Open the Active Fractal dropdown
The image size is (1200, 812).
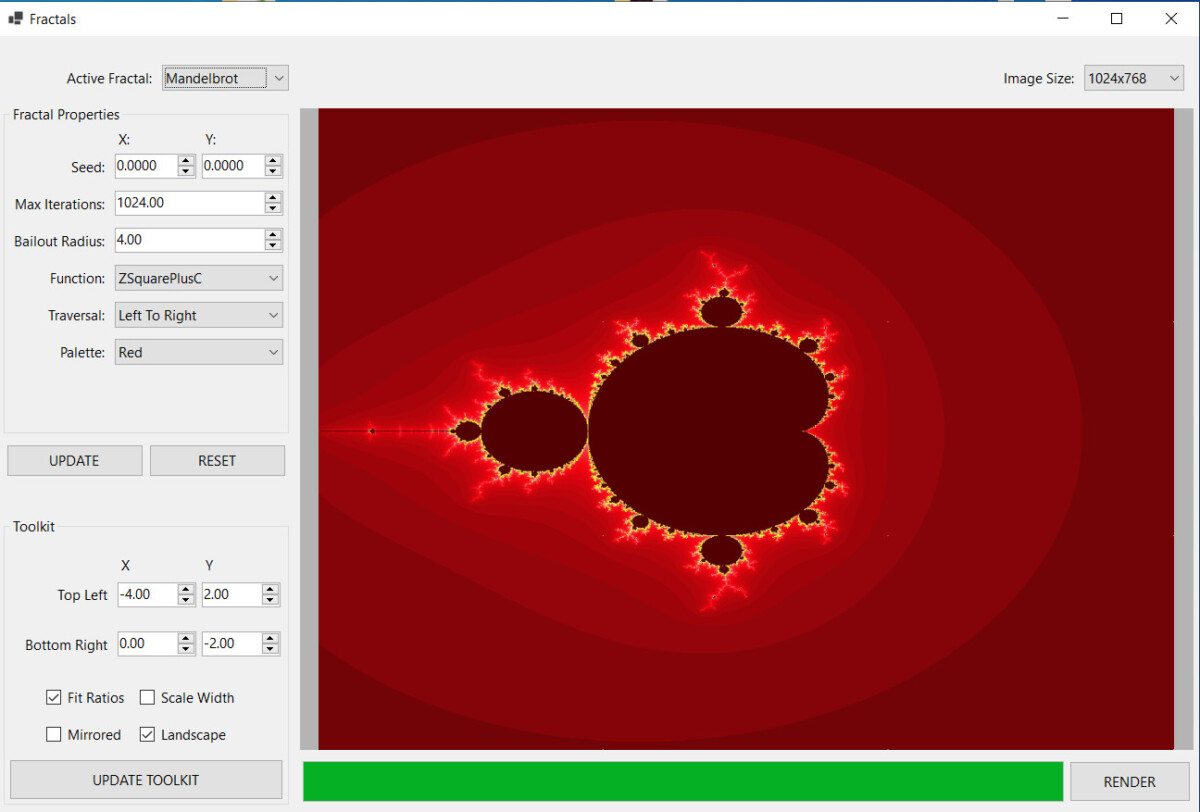pyautogui.click(x=225, y=78)
